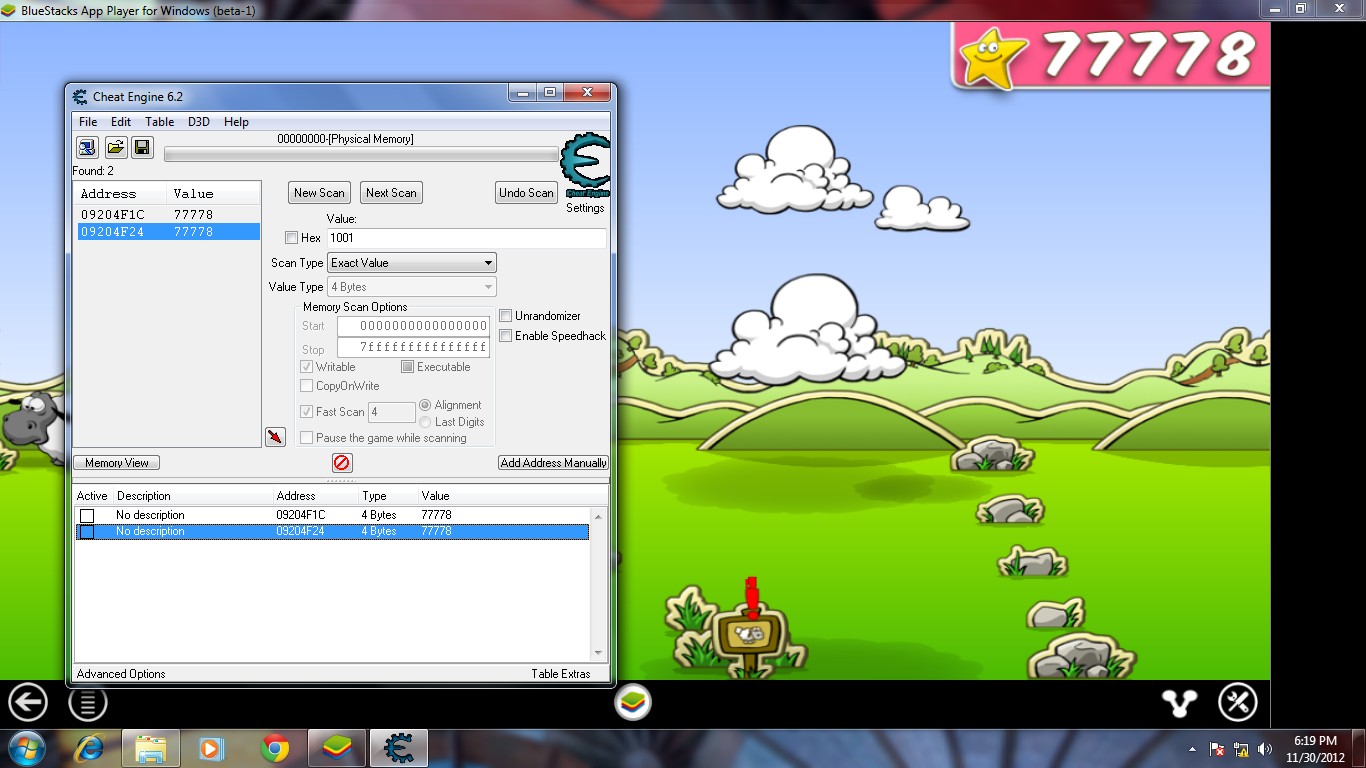Open the Scan Type dropdown
Image resolution: width=1366 pixels, height=768 pixels.
point(412,263)
